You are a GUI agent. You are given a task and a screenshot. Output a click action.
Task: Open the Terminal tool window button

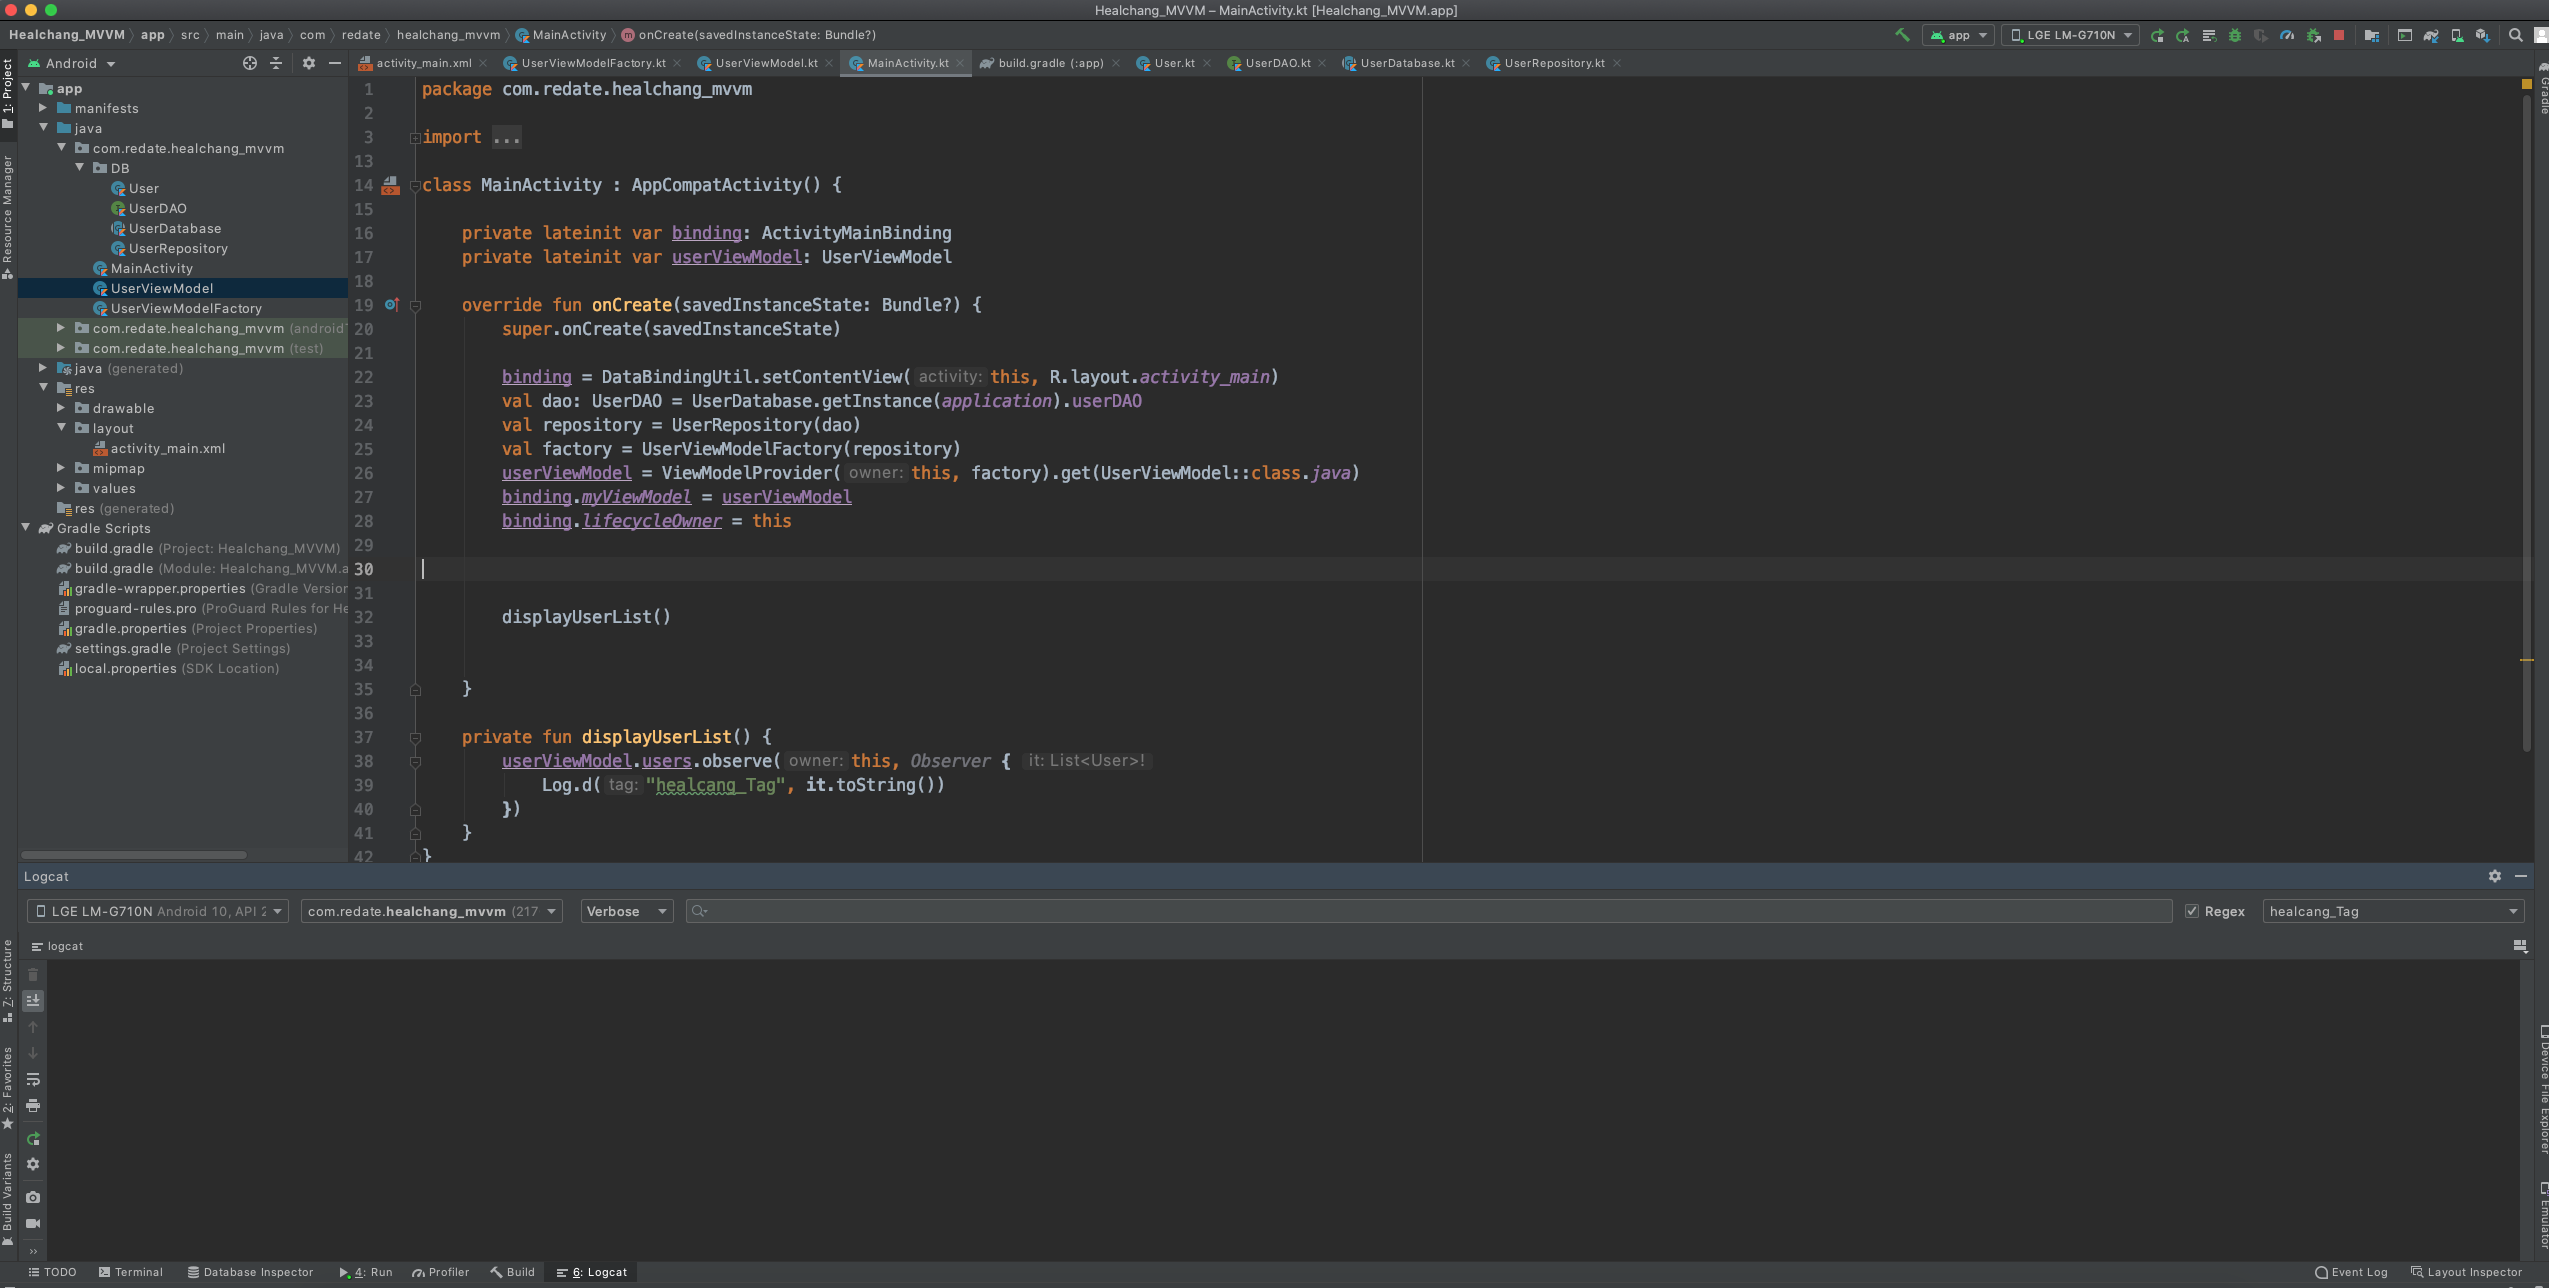pyautogui.click(x=130, y=1272)
